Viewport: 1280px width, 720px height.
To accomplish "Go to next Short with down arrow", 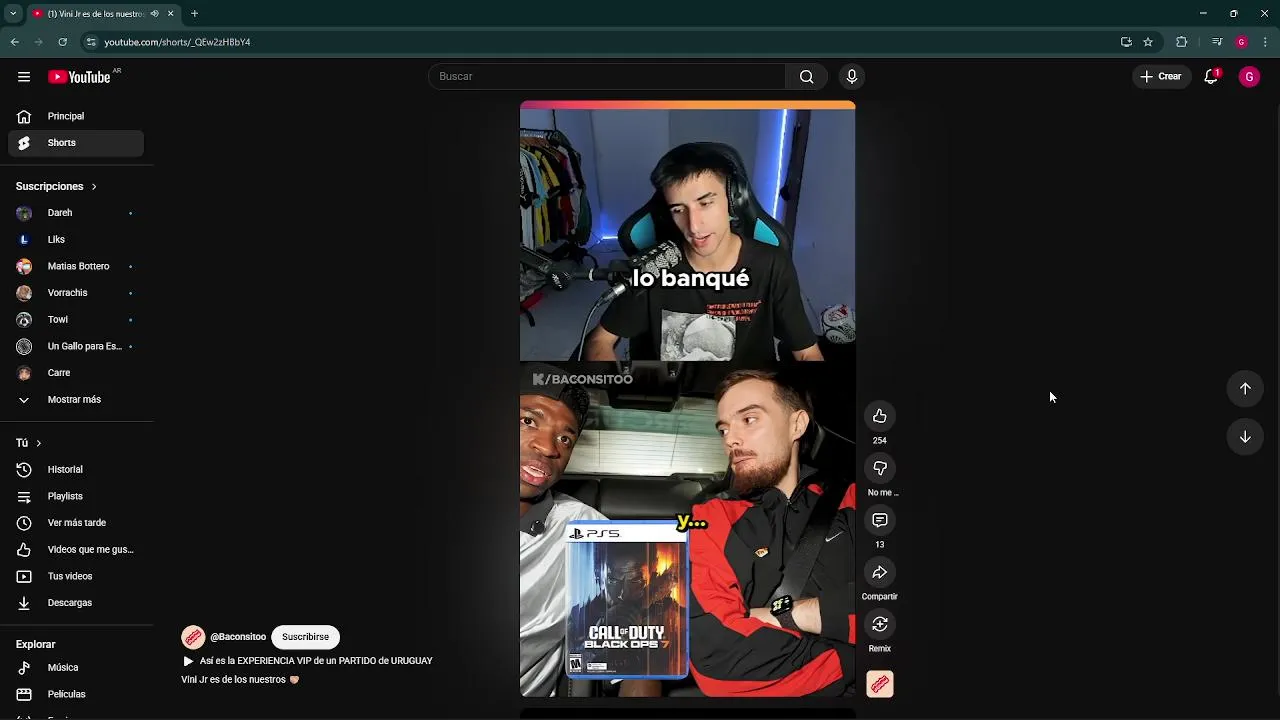I will coord(1245,437).
